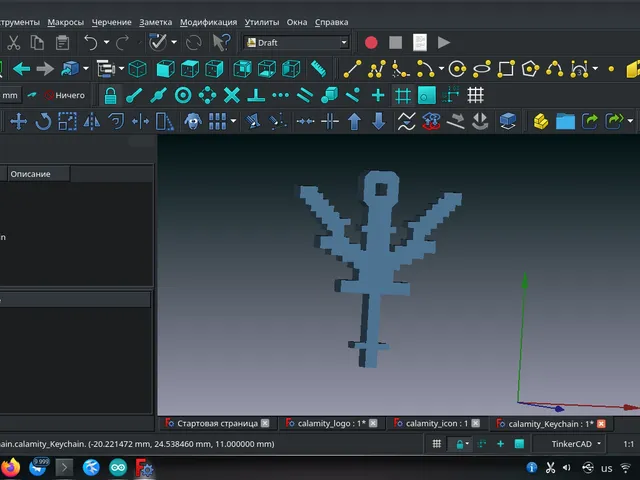Open the Макросы menu
Image resolution: width=640 pixels, height=480 pixels.
[66, 22]
